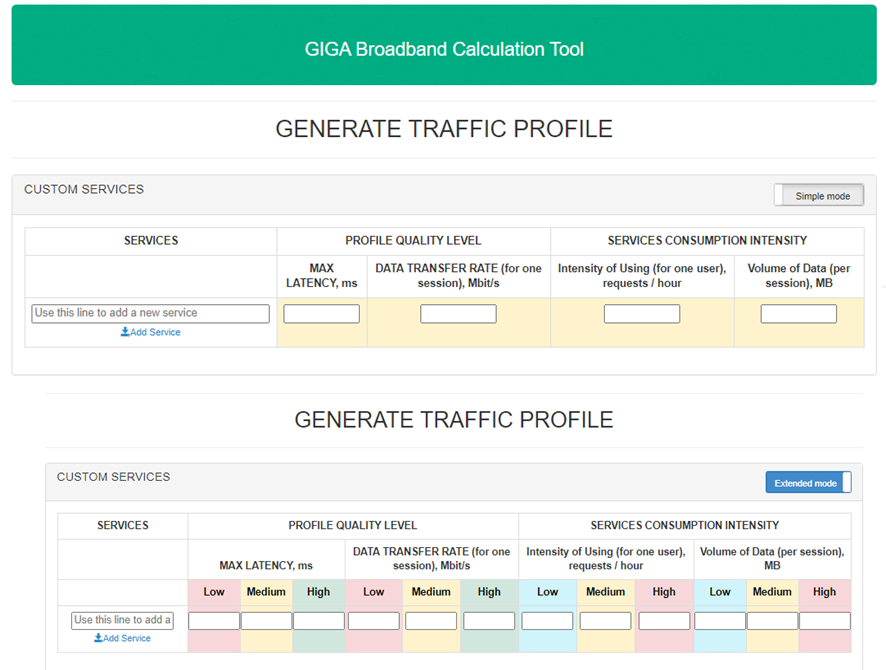Select the Medium MAX LATENCY input field
The image size is (886, 670).
(266, 621)
